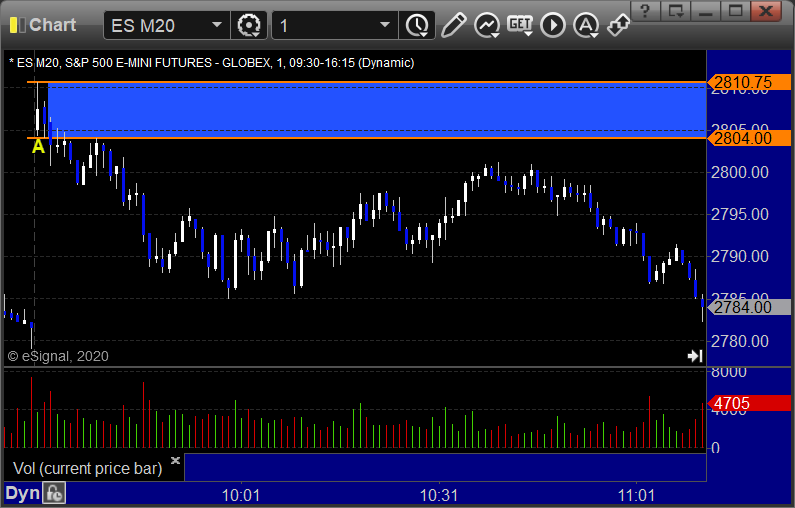Expand the ES M20 symbol dropdown

[216, 25]
